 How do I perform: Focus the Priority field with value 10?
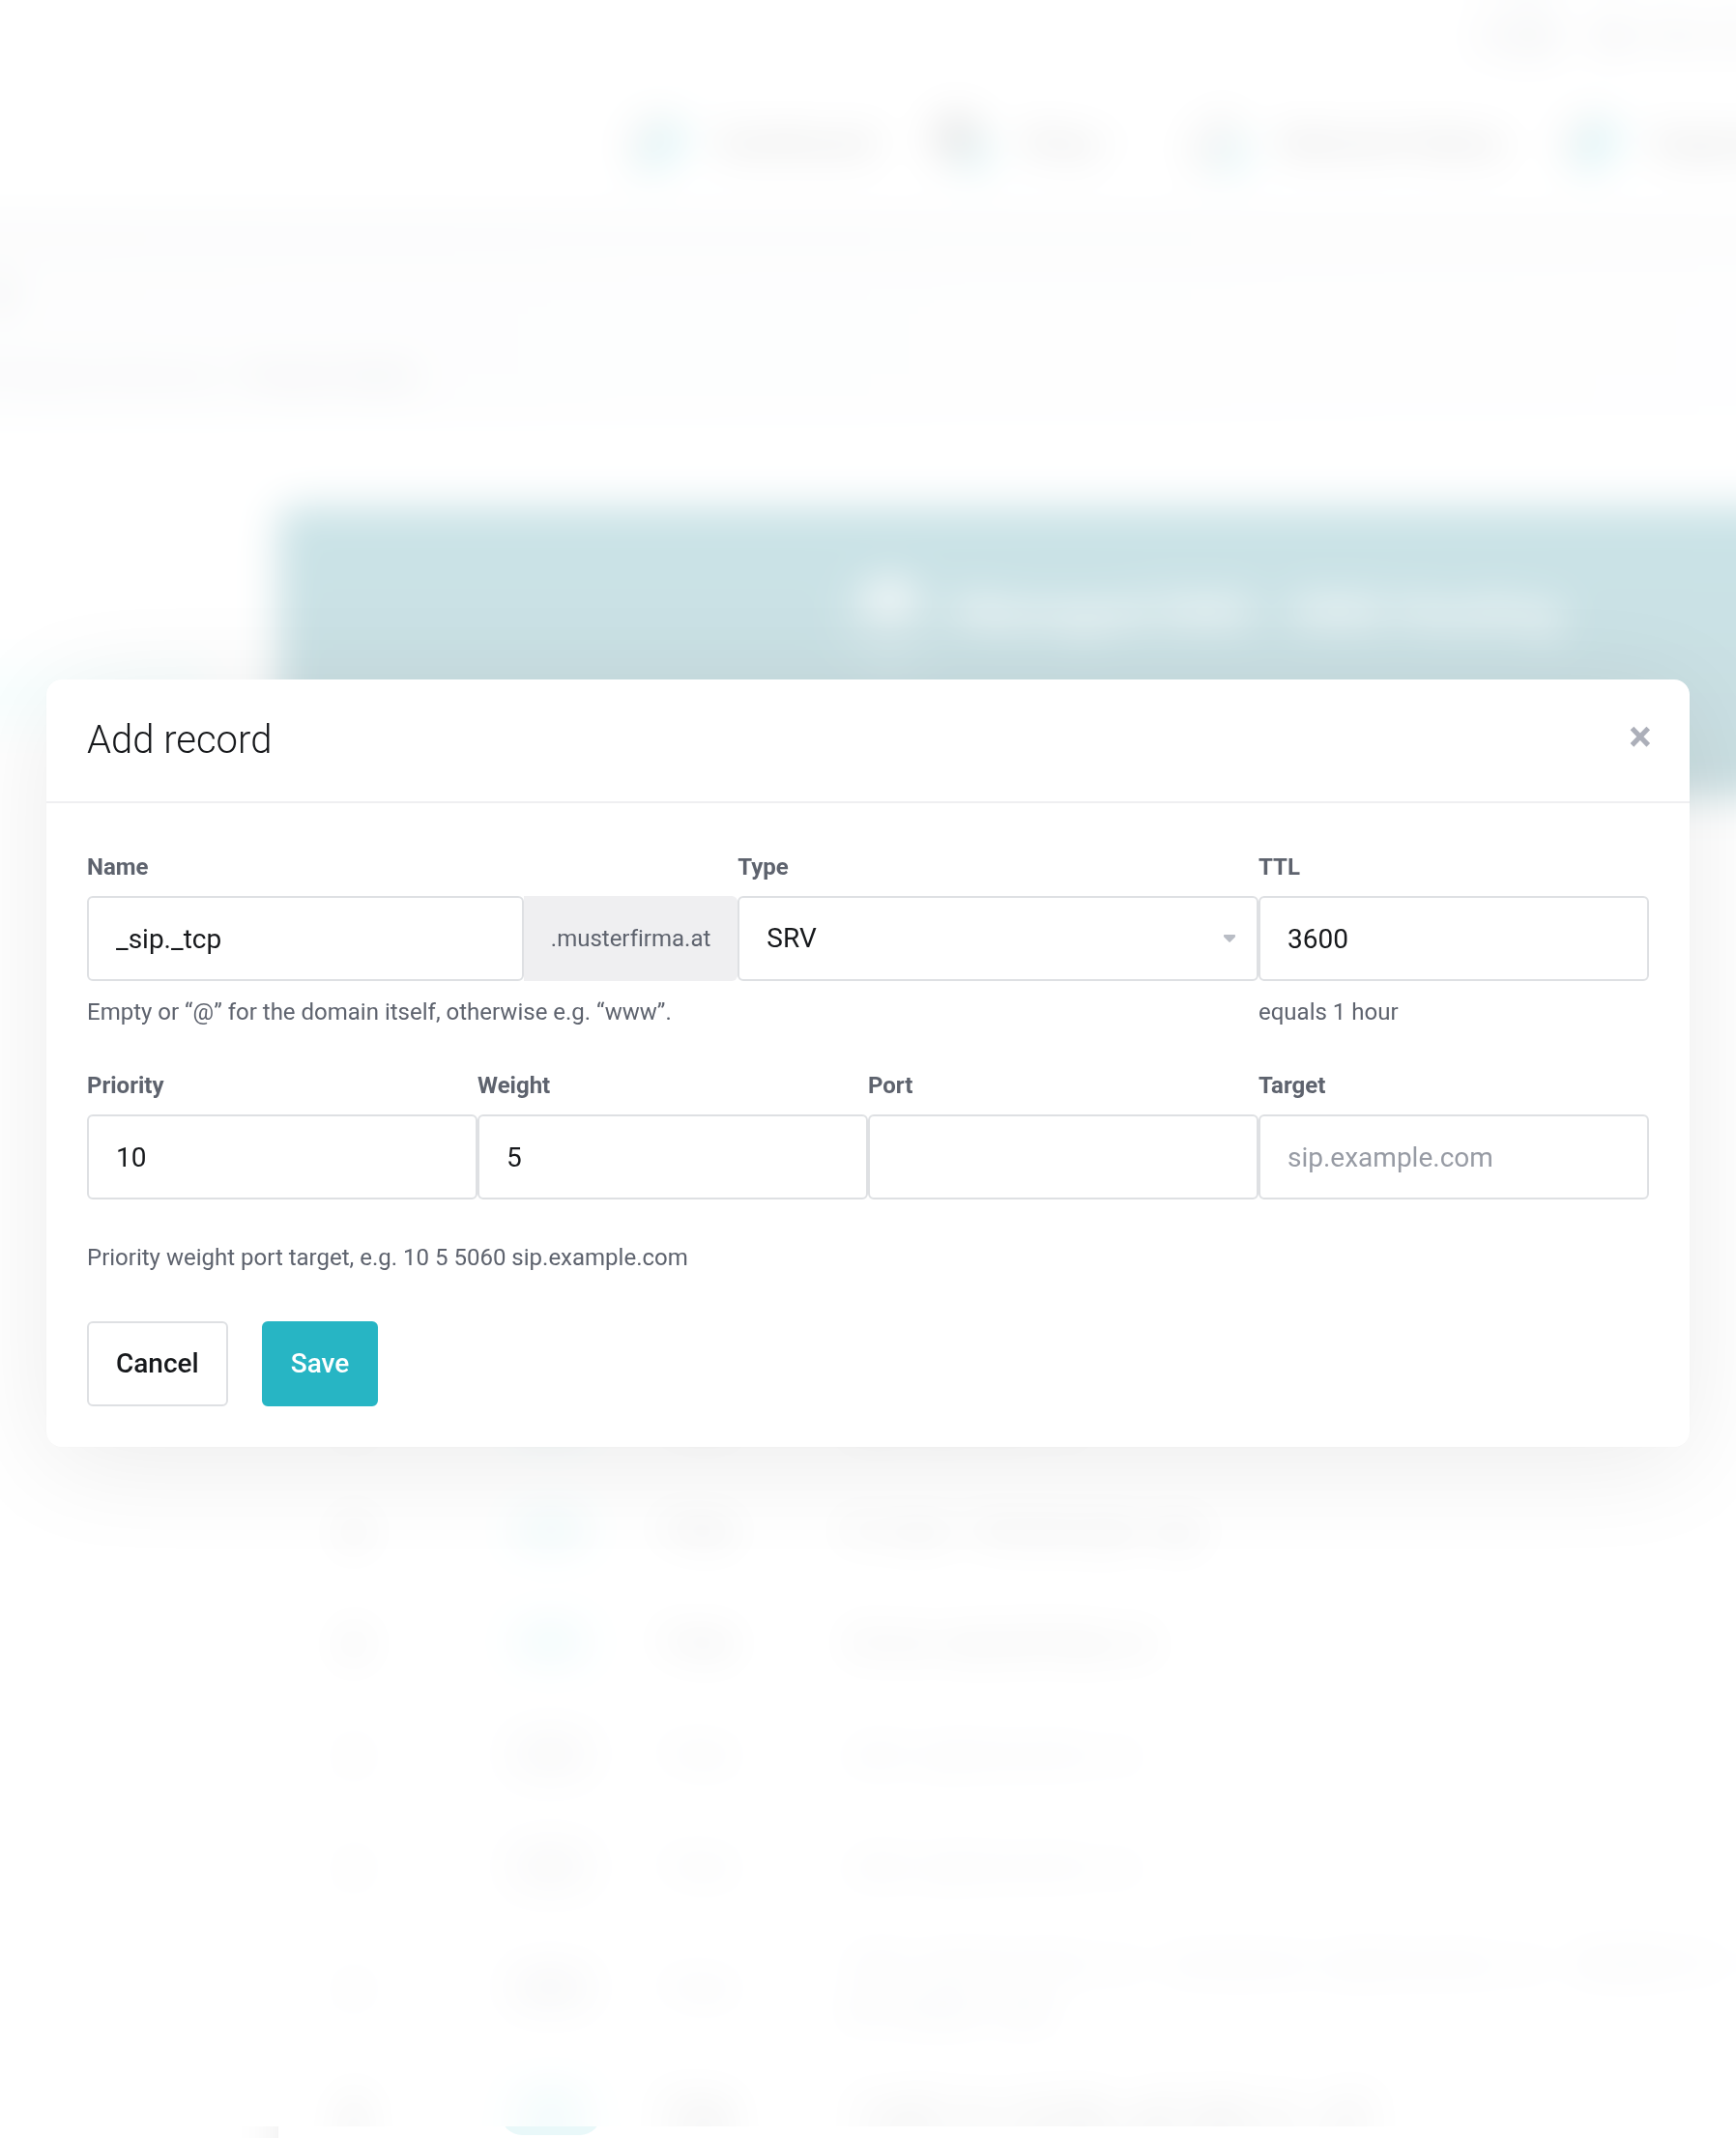pyautogui.click(x=282, y=1157)
